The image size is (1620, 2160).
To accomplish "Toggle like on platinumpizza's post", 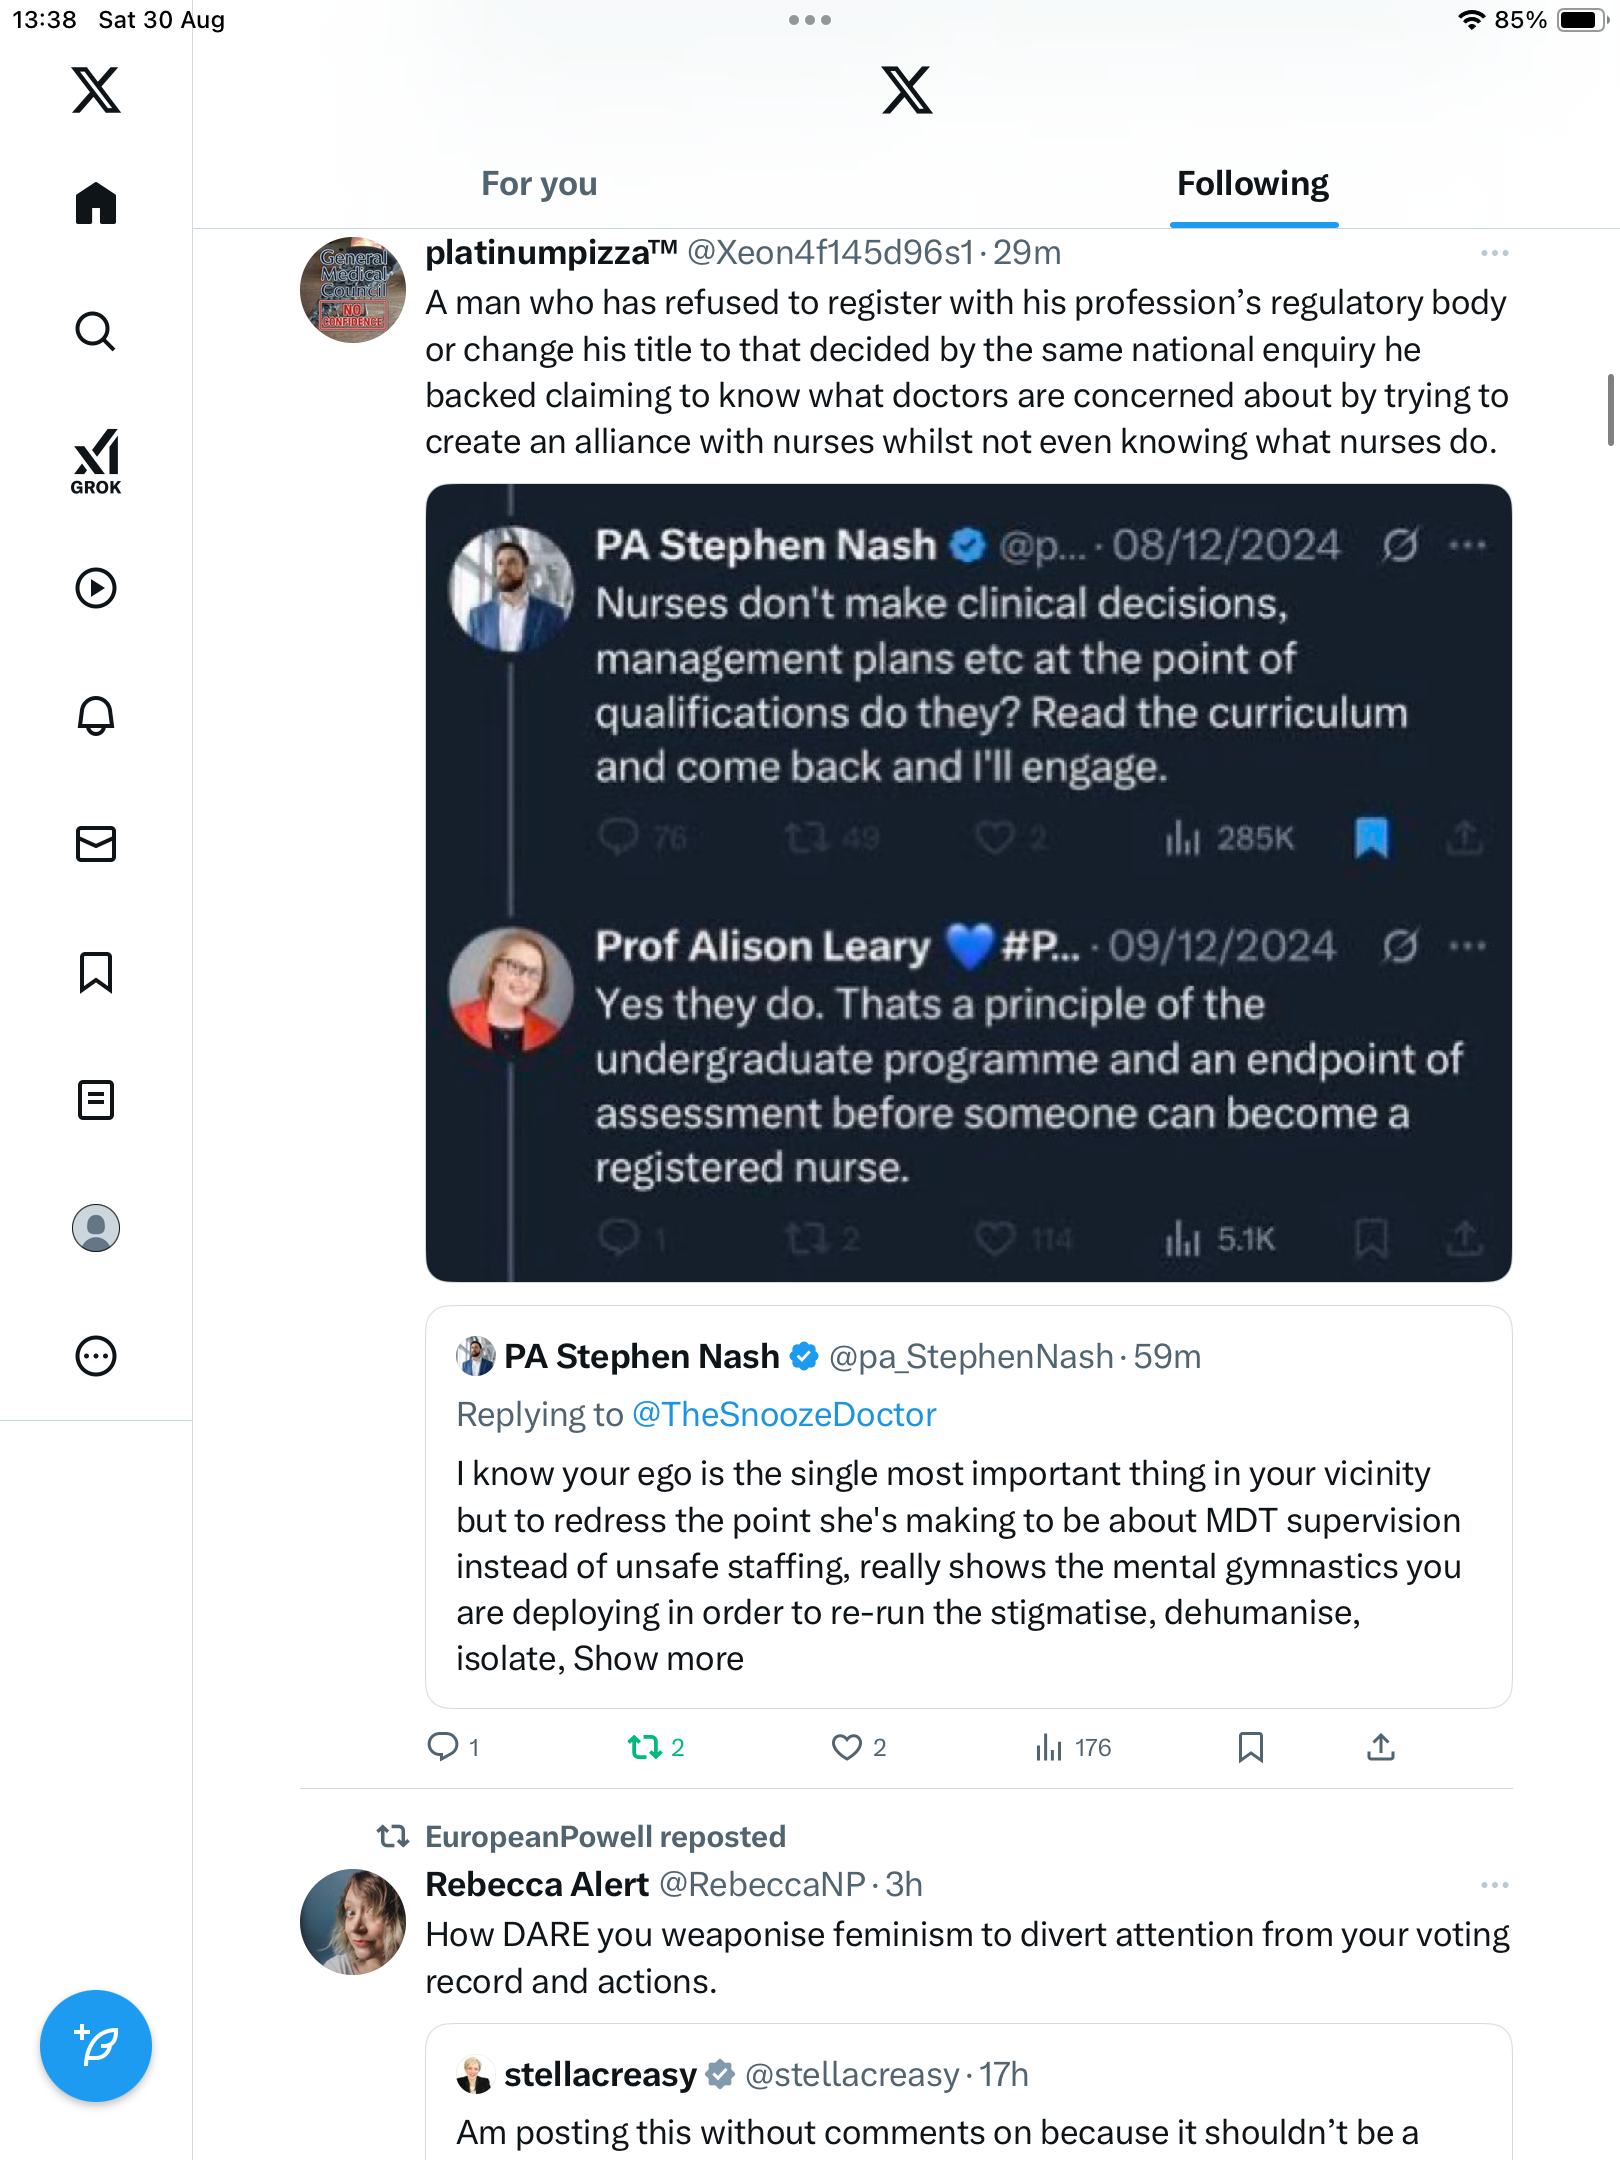I will [847, 1747].
